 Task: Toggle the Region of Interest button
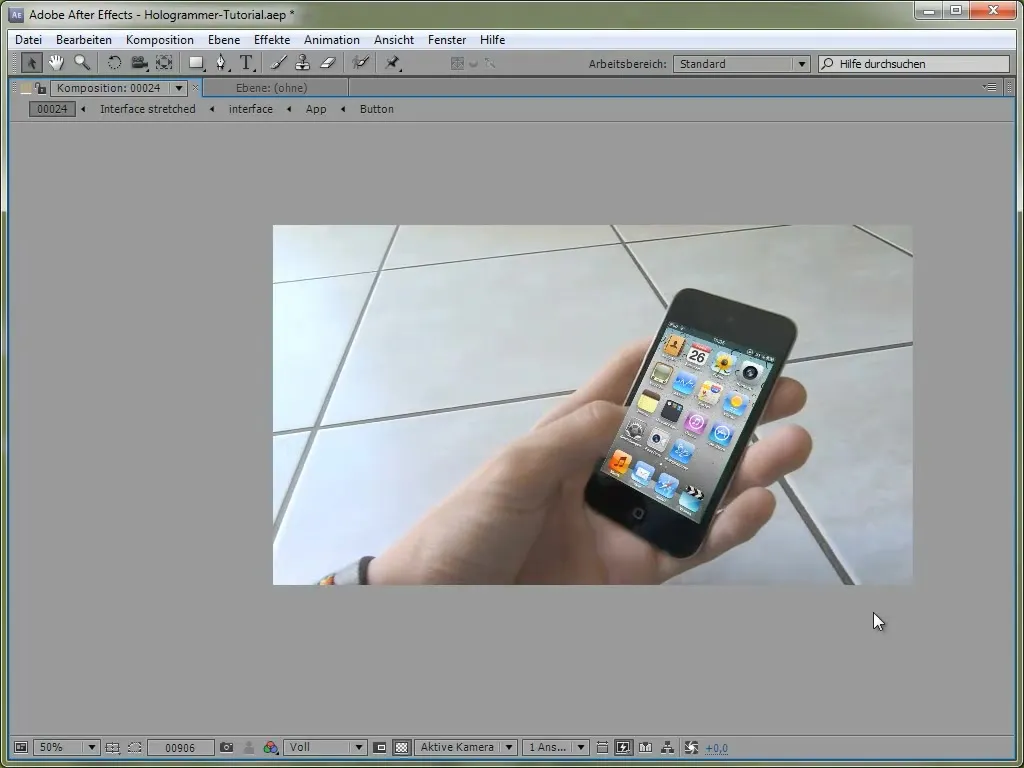point(380,747)
